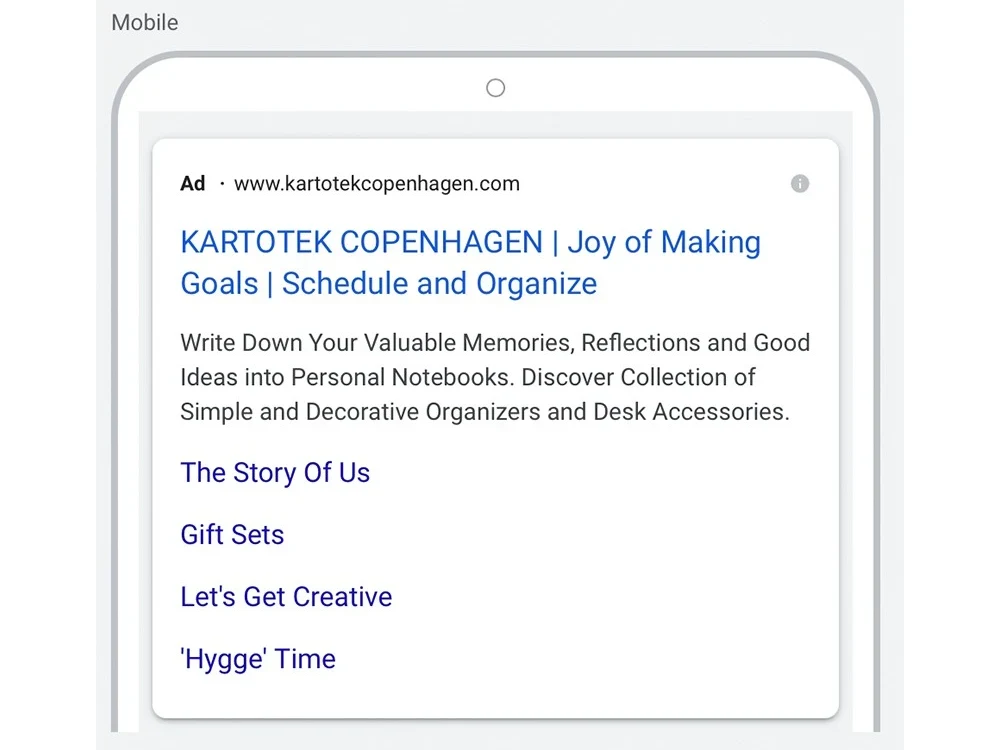Click the ad info icon
Screen dimensions: 1000x750
(x=800, y=184)
